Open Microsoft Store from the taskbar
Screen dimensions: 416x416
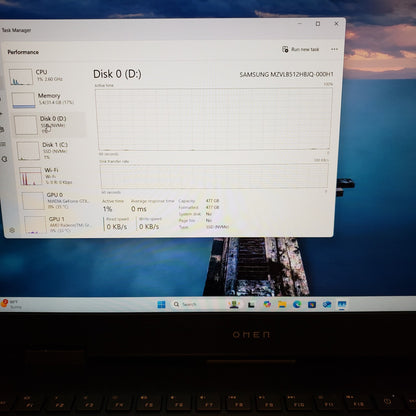(x=312, y=304)
